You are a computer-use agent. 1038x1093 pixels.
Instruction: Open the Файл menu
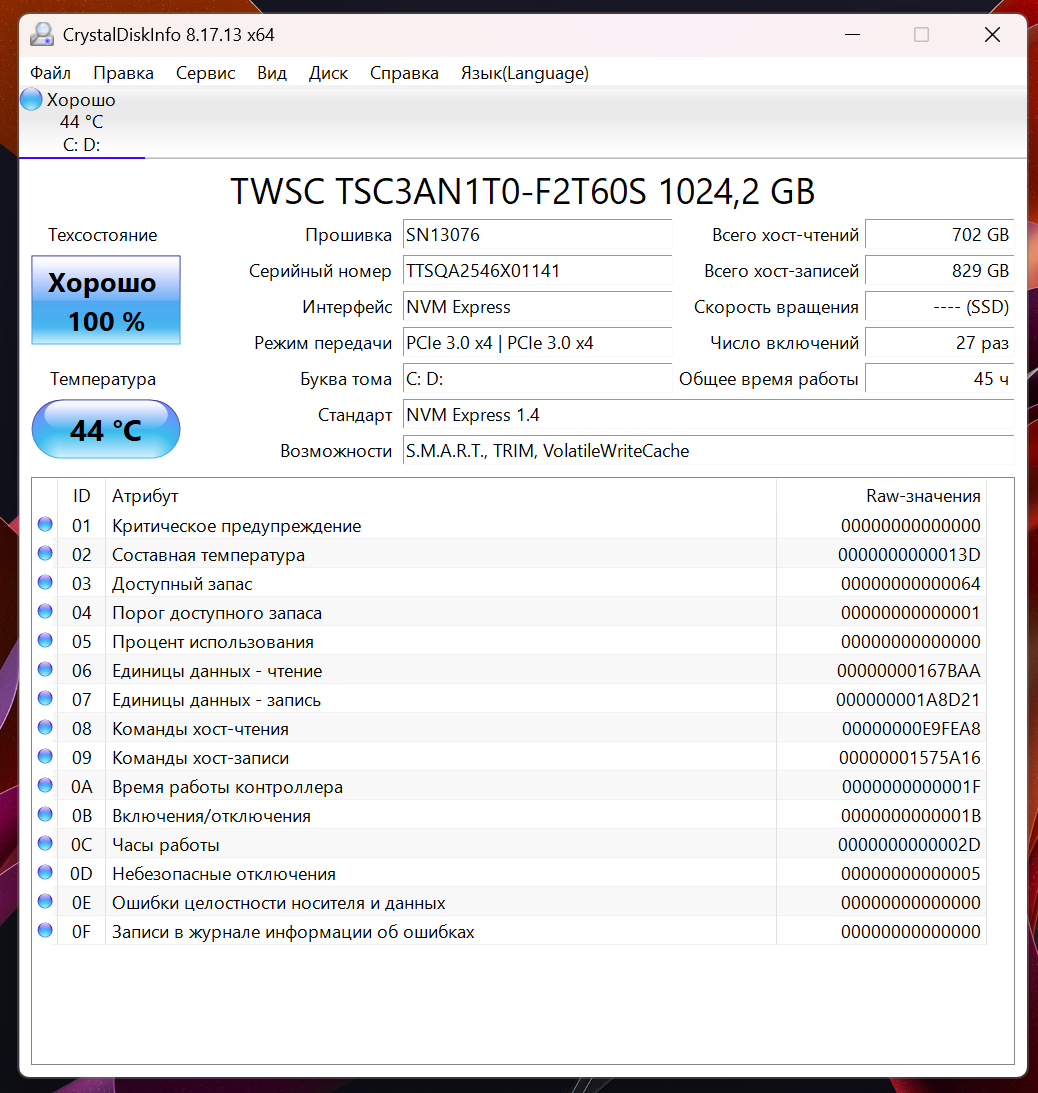(50, 73)
